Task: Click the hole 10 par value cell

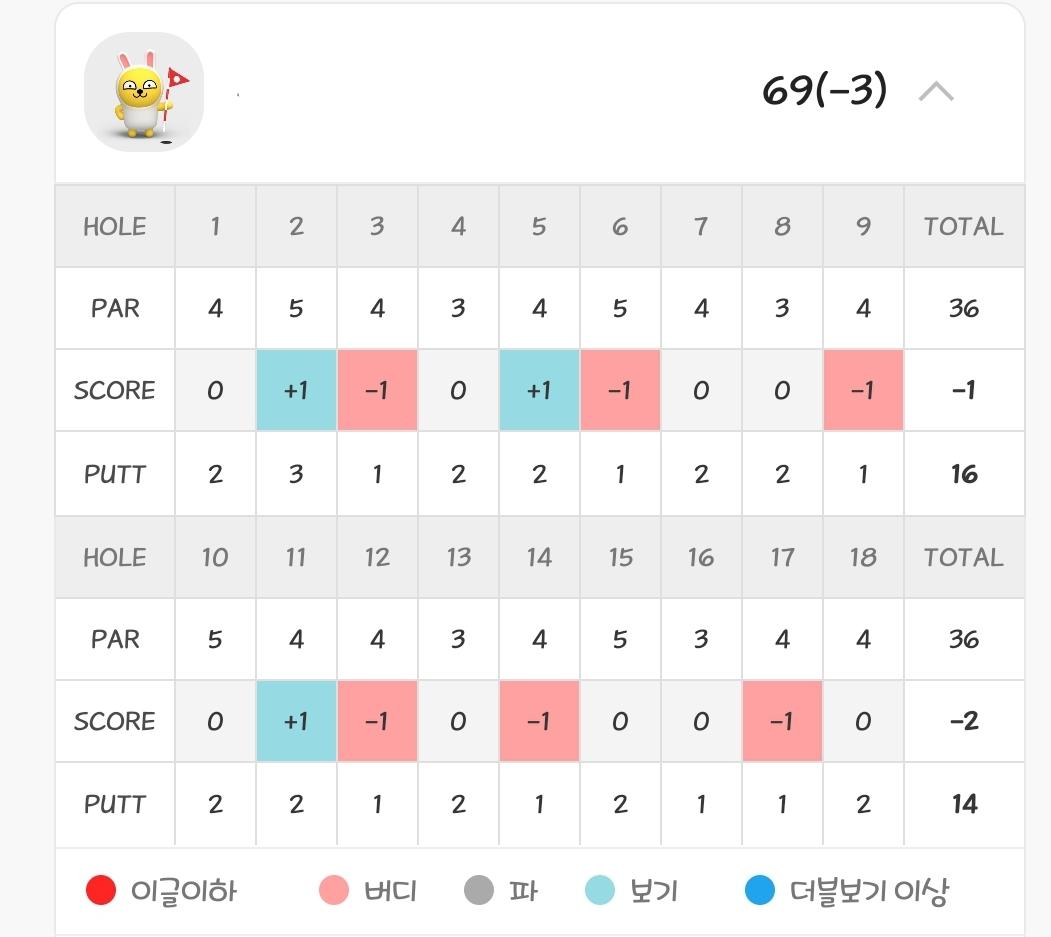Action: (215, 639)
